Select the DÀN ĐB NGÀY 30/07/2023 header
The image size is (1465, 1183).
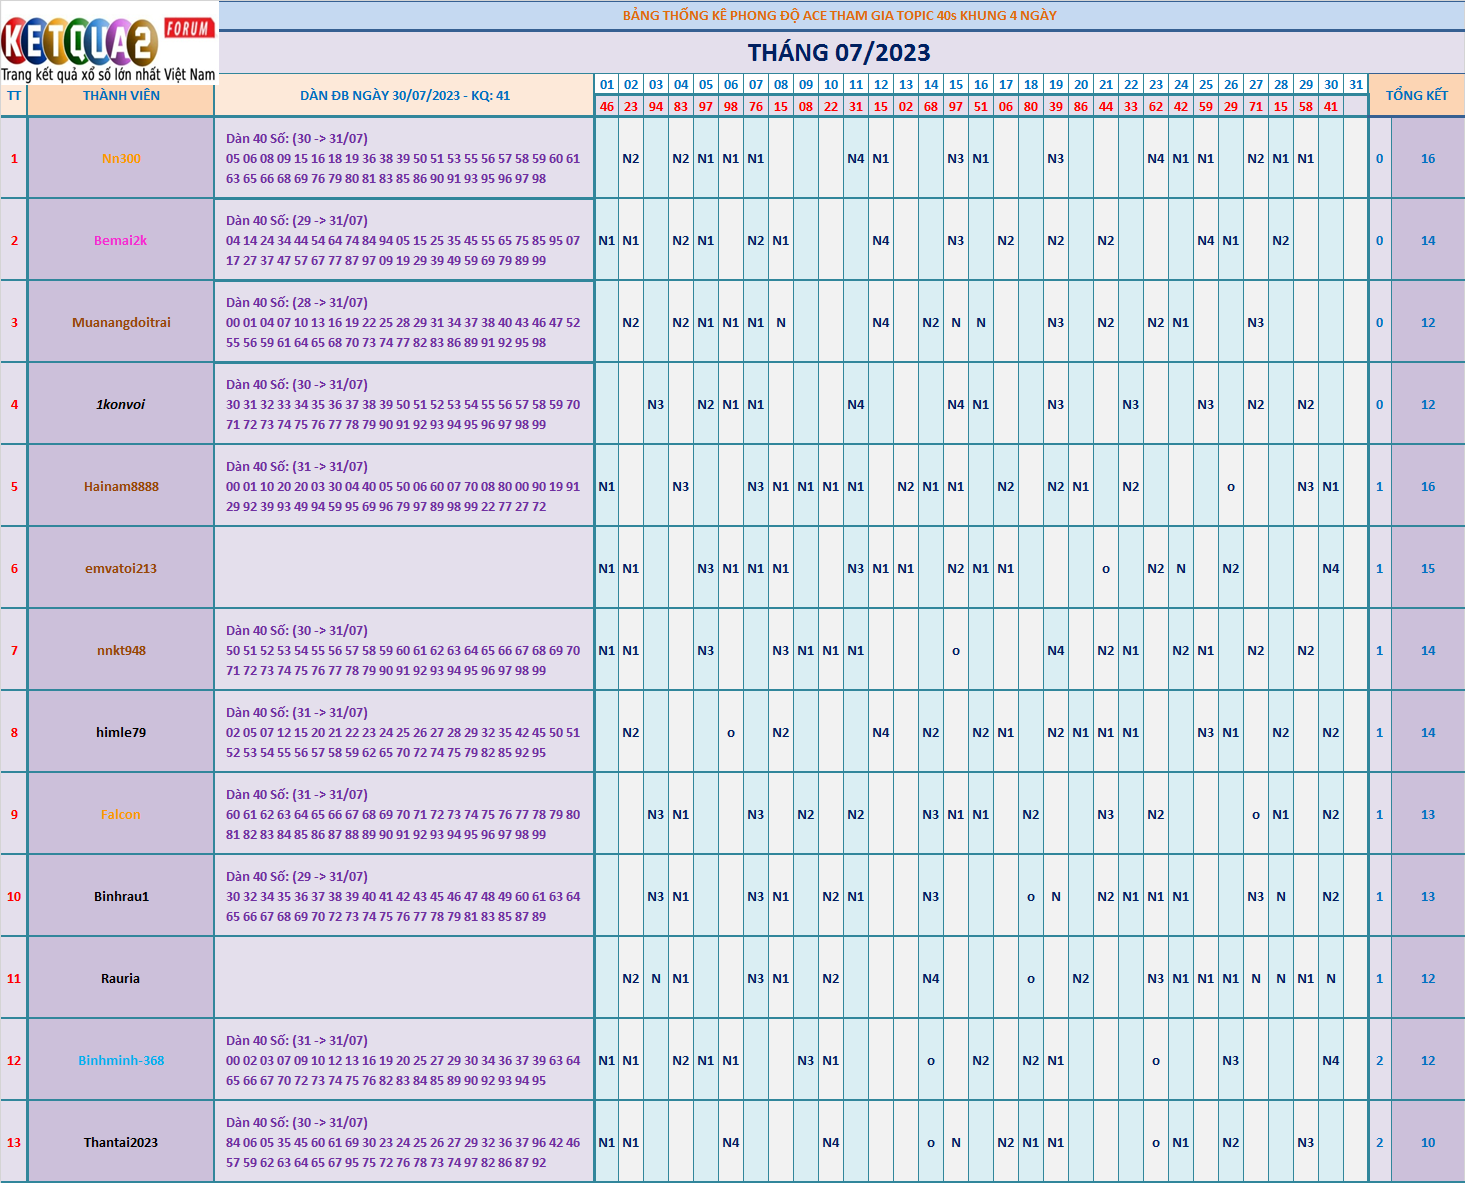tap(405, 96)
